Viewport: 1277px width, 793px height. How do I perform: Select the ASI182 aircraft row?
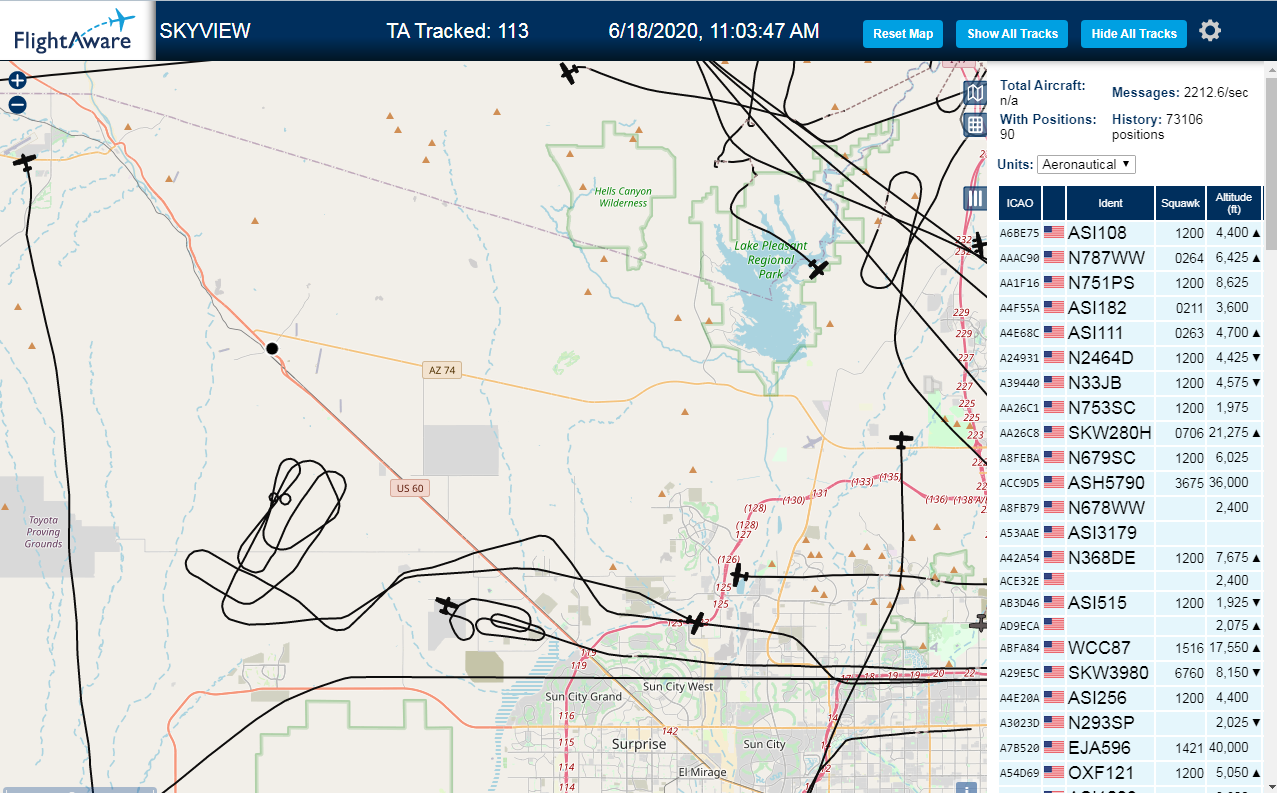[1130, 307]
